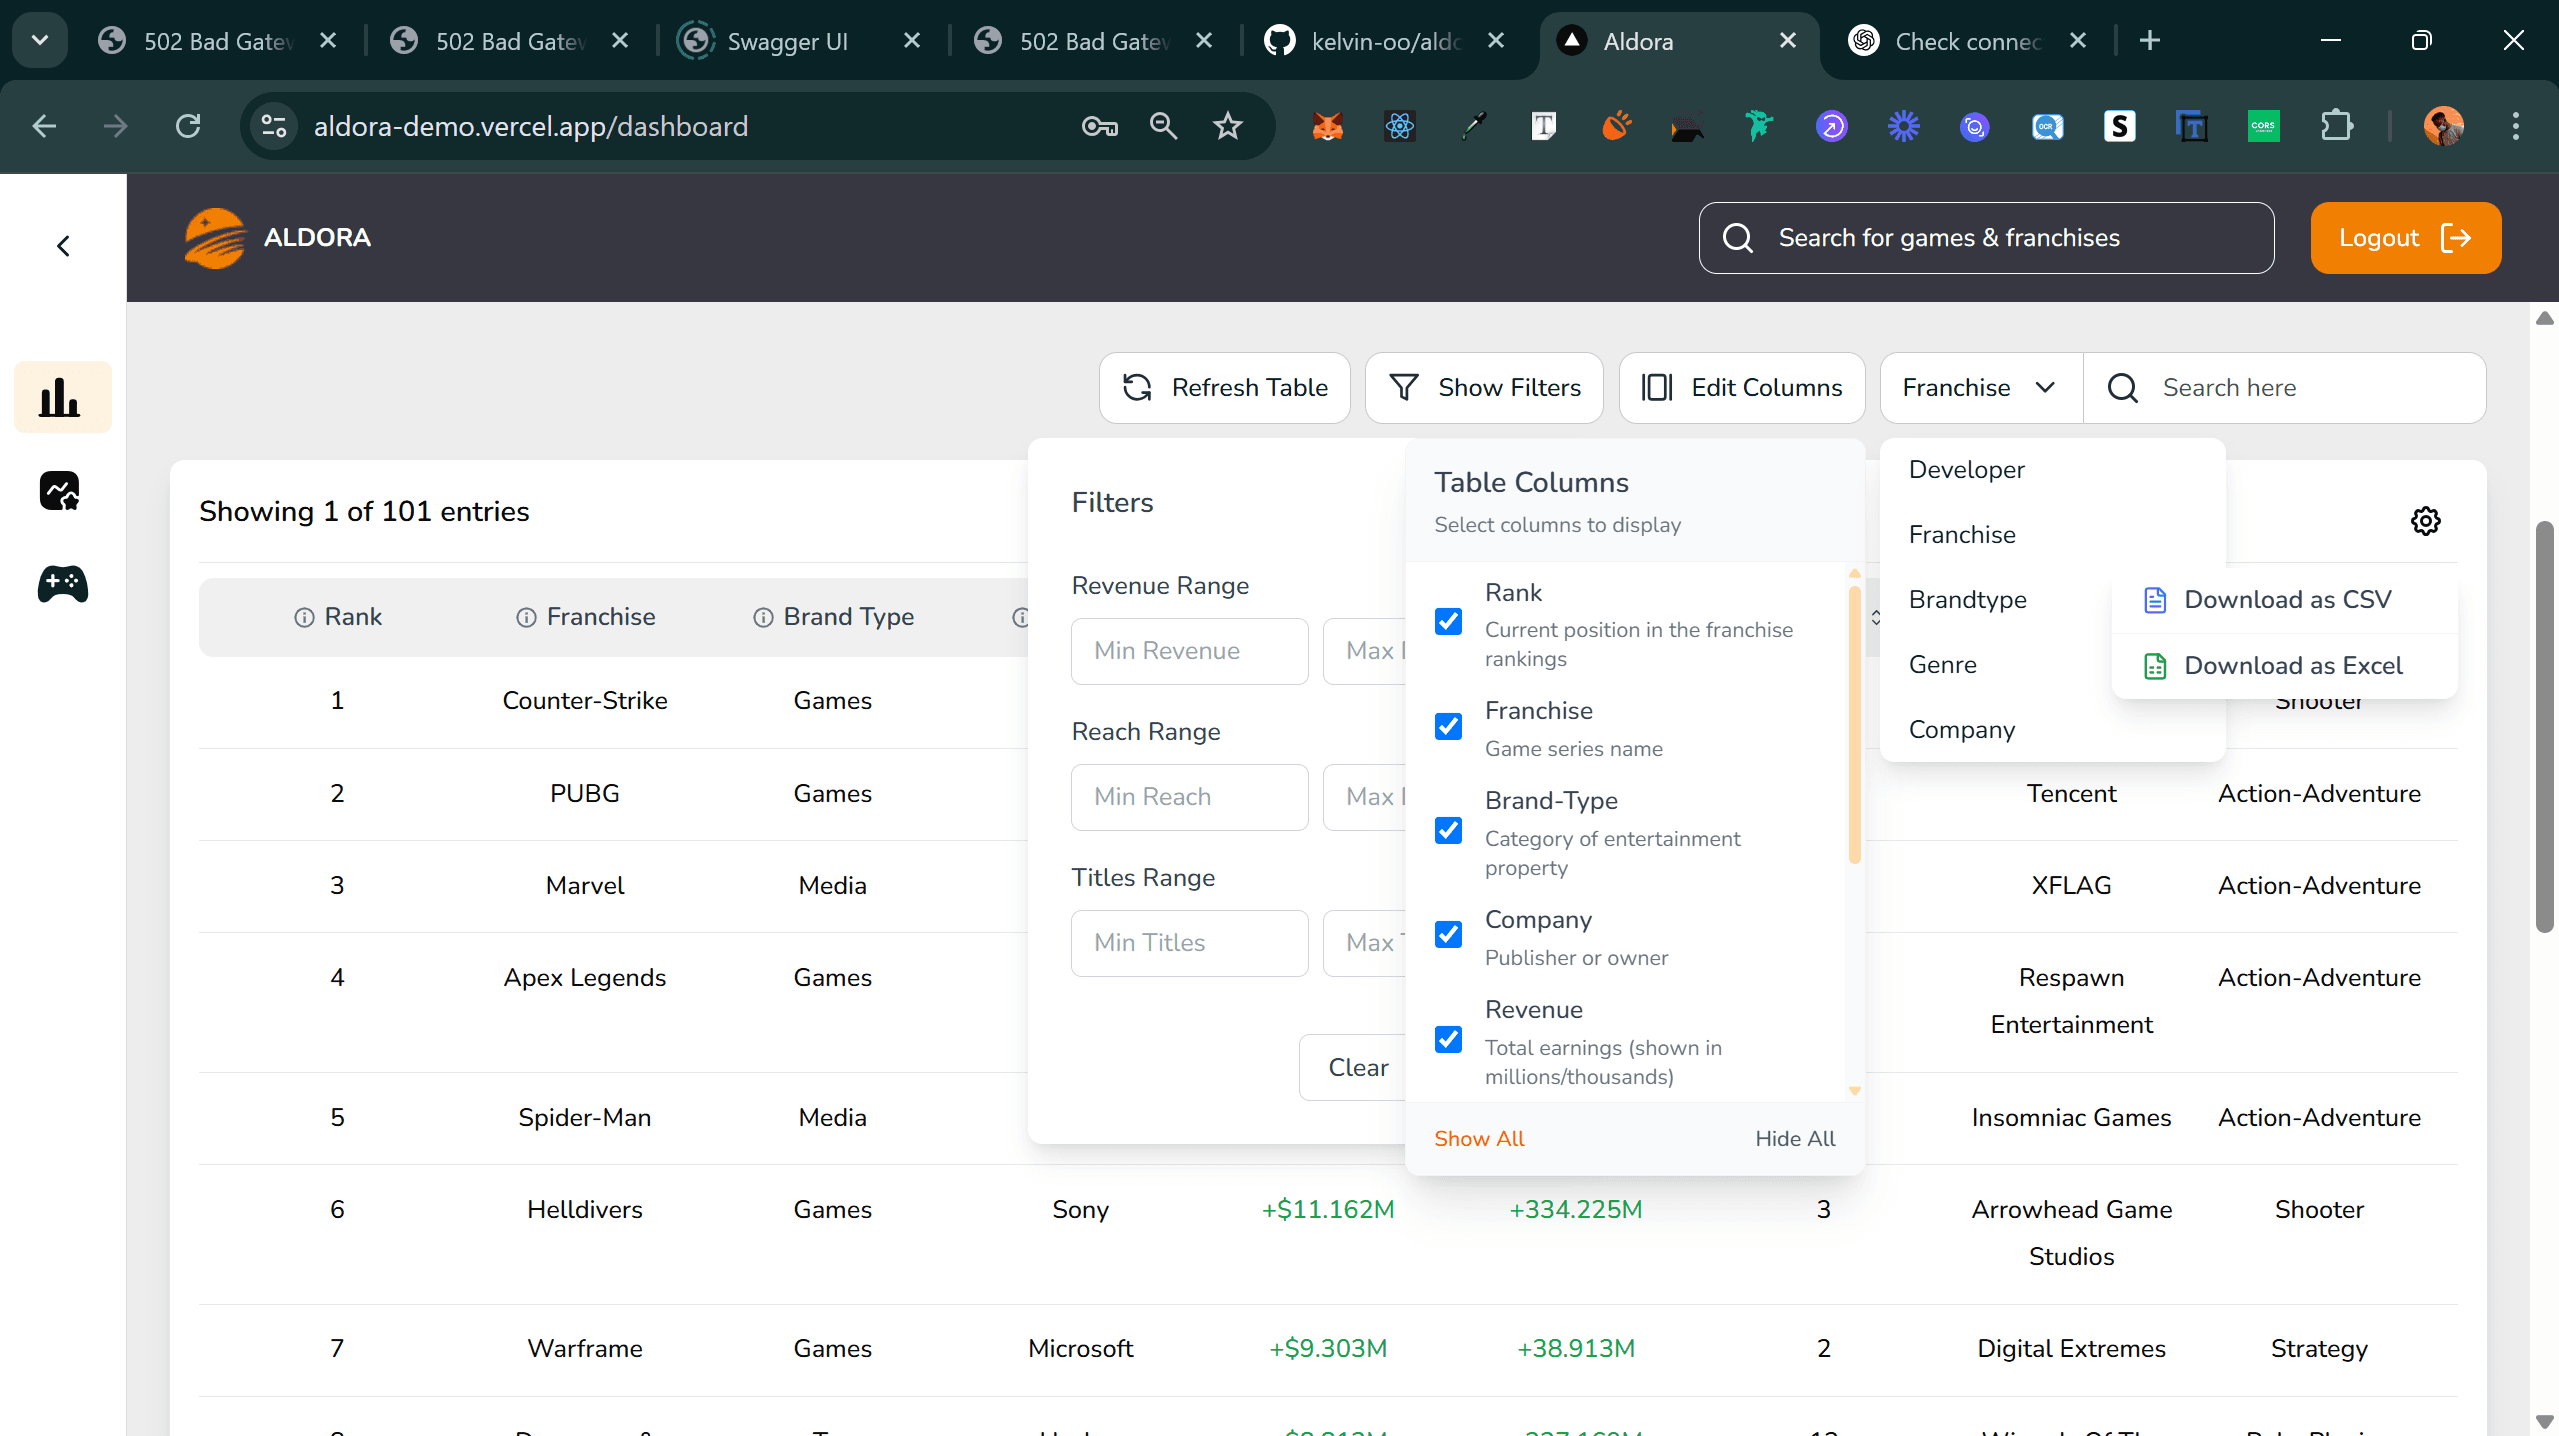
Task: Open the React Developer Tools extension
Action: (1398, 126)
